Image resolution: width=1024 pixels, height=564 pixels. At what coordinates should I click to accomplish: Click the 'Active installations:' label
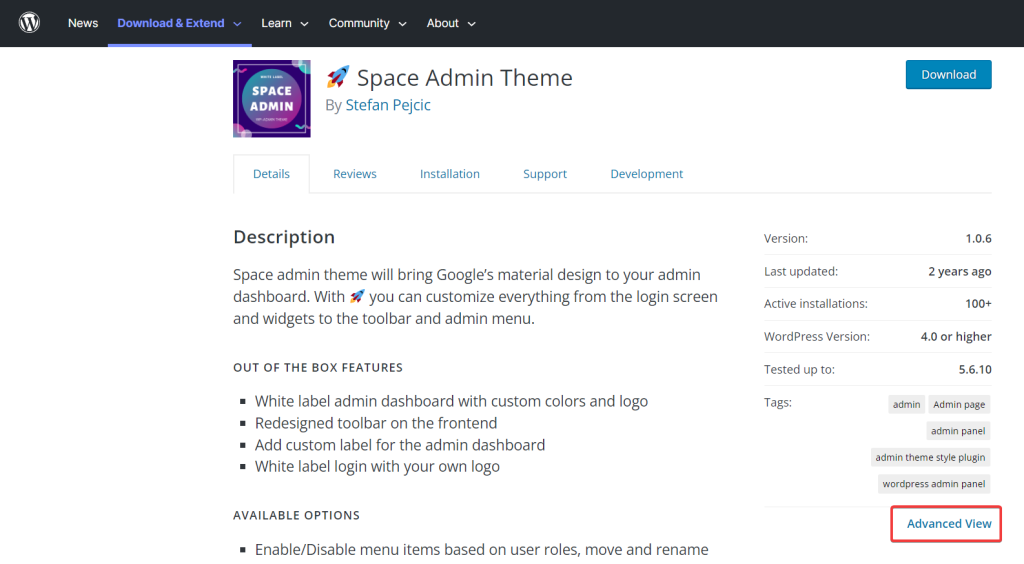pyautogui.click(x=816, y=304)
